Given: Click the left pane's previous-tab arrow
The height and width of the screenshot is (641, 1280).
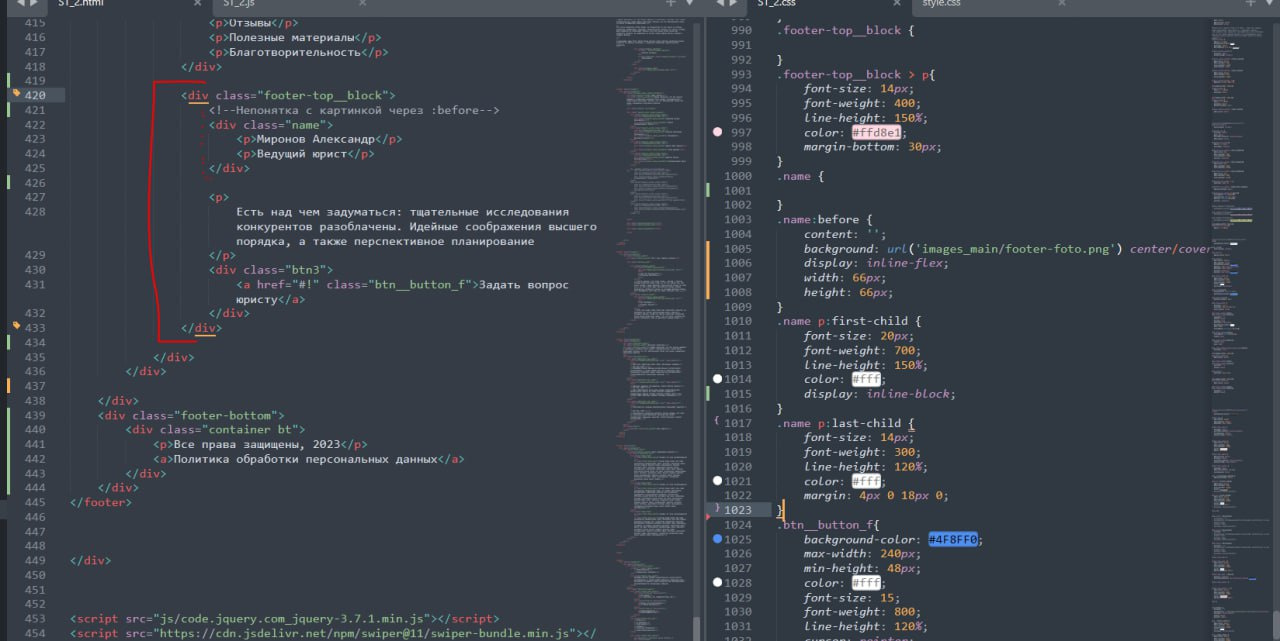Looking at the screenshot, I should coord(21,4).
